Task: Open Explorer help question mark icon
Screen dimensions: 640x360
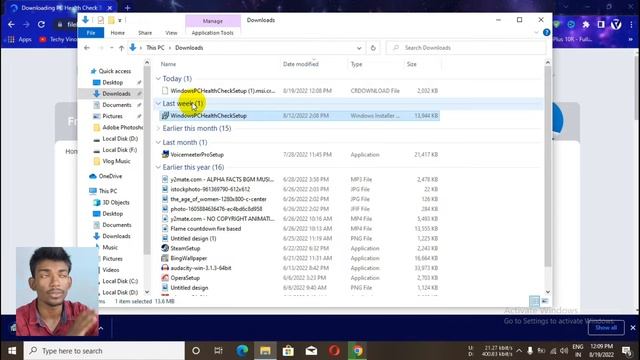Action: 547,33
